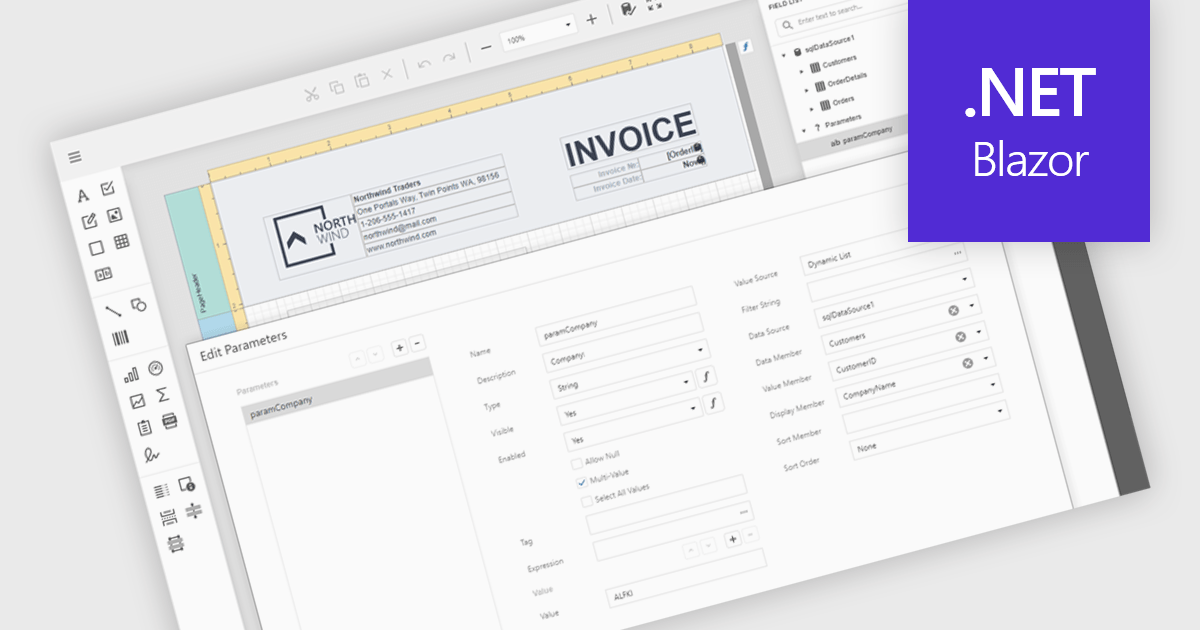Select the Chart (bar graph) tool
Screen dimensions: 1200x630
coord(130,376)
